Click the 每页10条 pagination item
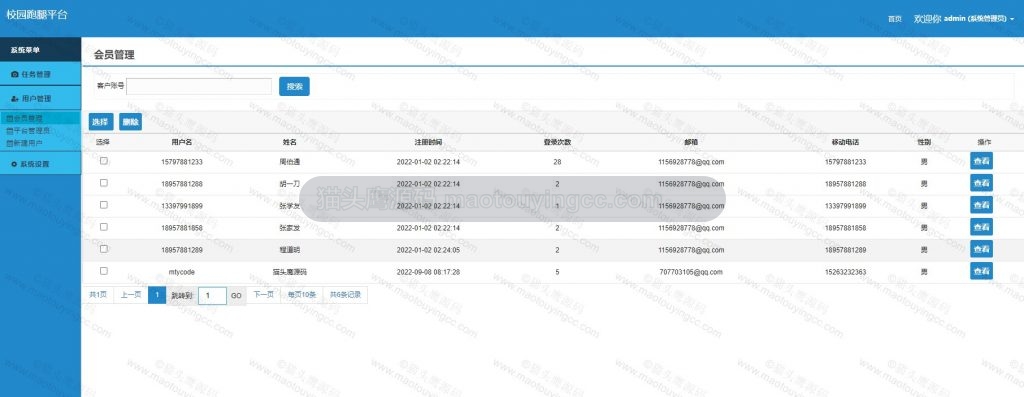The width and height of the screenshot is (1024, 397). coord(302,295)
